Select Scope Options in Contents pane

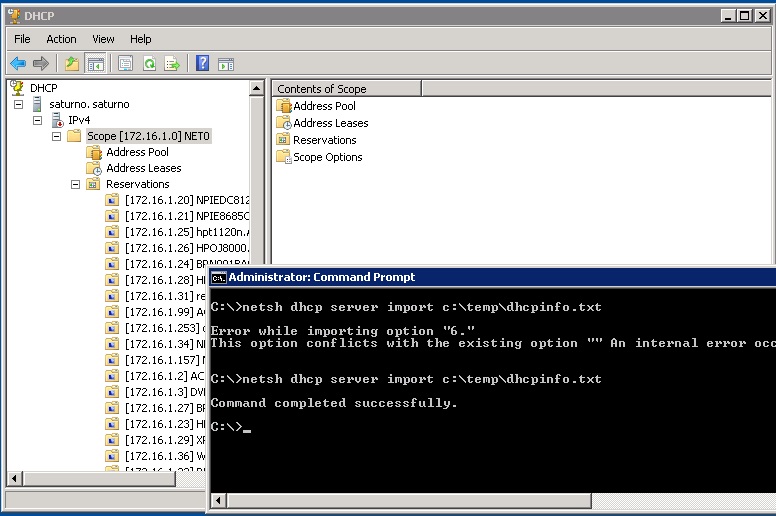coord(327,157)
